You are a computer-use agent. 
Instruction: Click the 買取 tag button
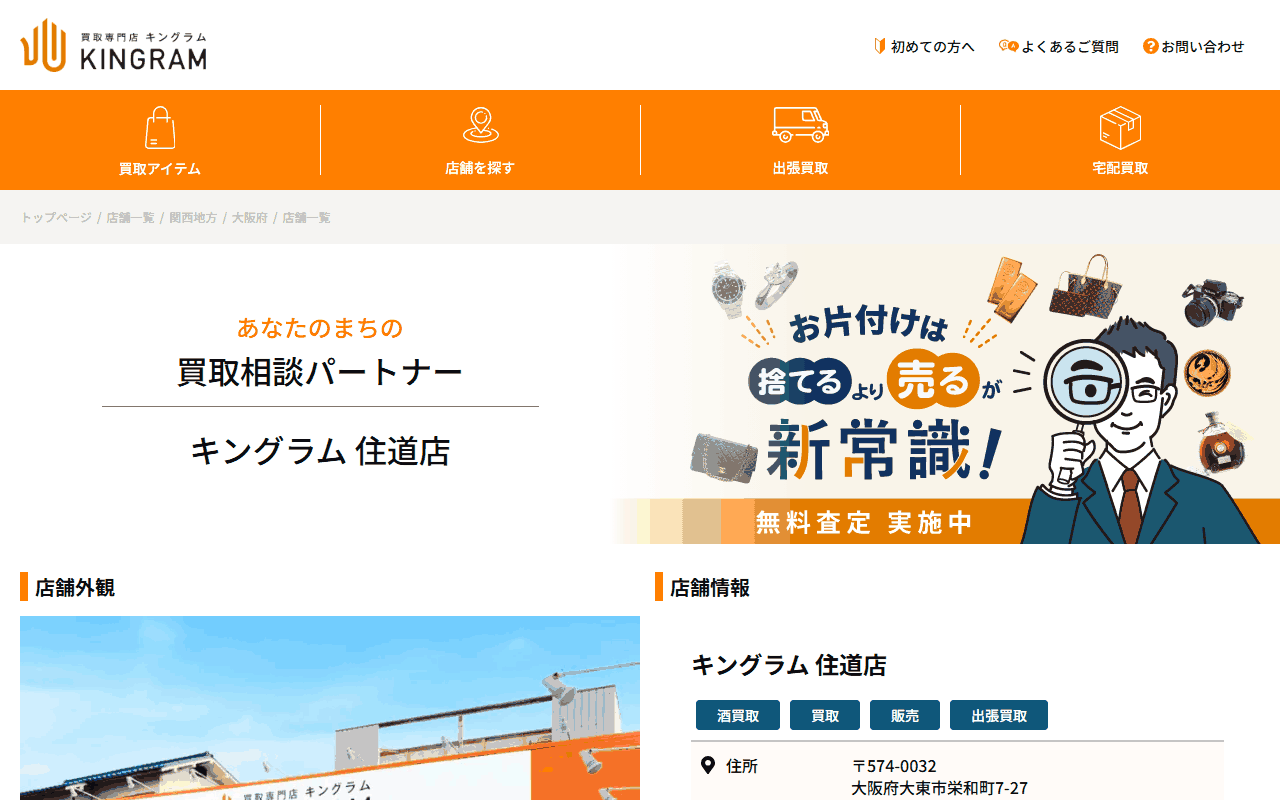[x=825, y=715]
